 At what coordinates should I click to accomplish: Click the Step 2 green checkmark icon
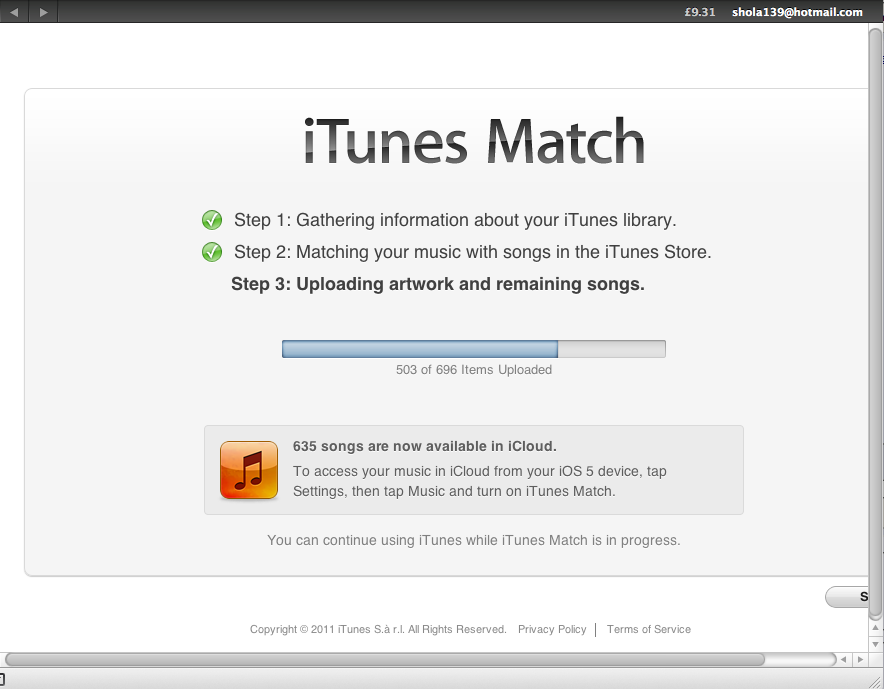(212, 252)
